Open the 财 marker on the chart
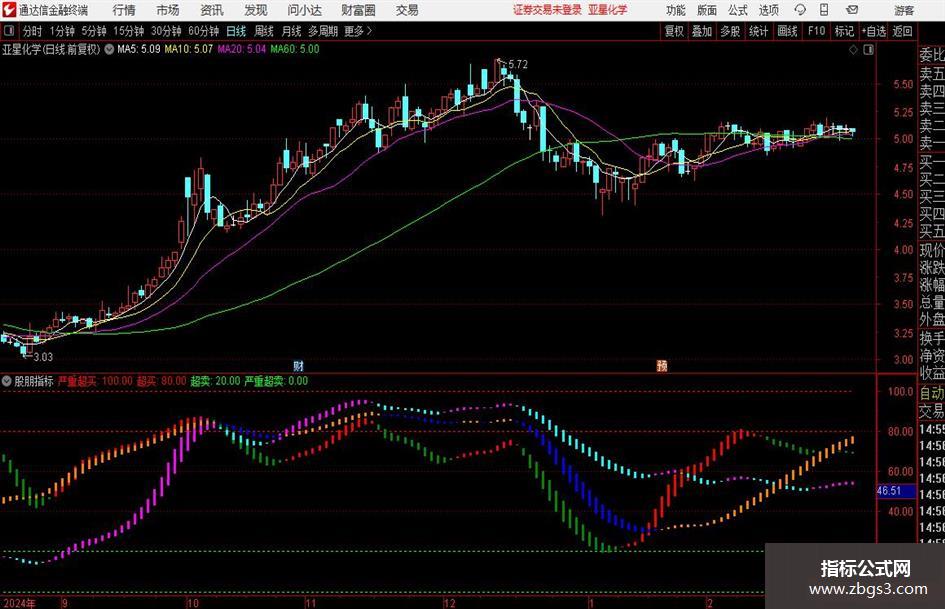 click(x=298, y=365)
